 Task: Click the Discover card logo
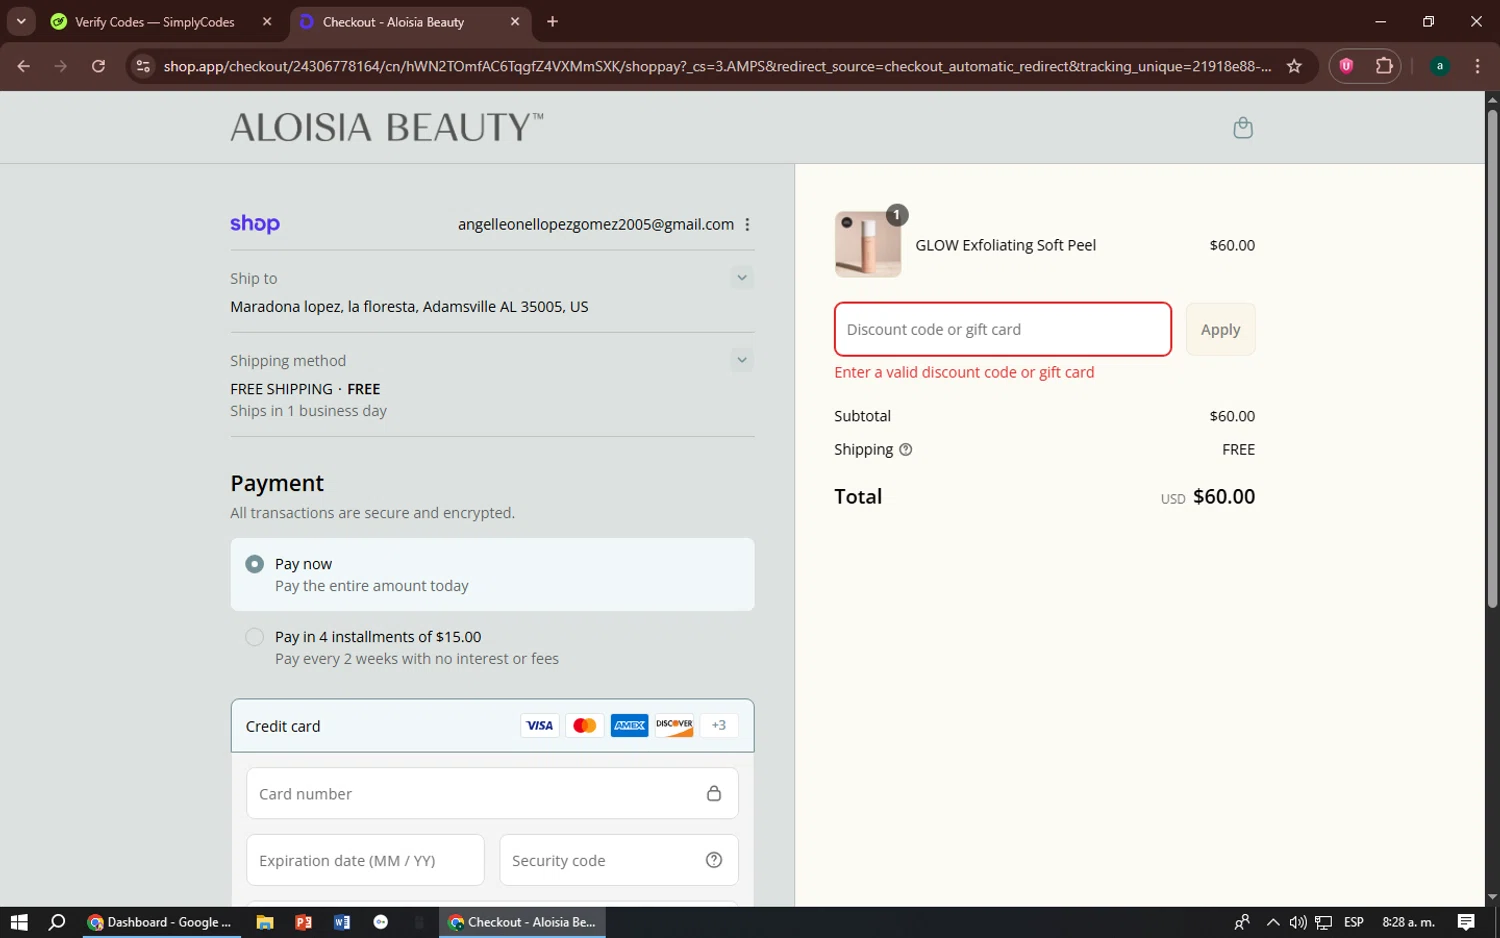(675, 726)
